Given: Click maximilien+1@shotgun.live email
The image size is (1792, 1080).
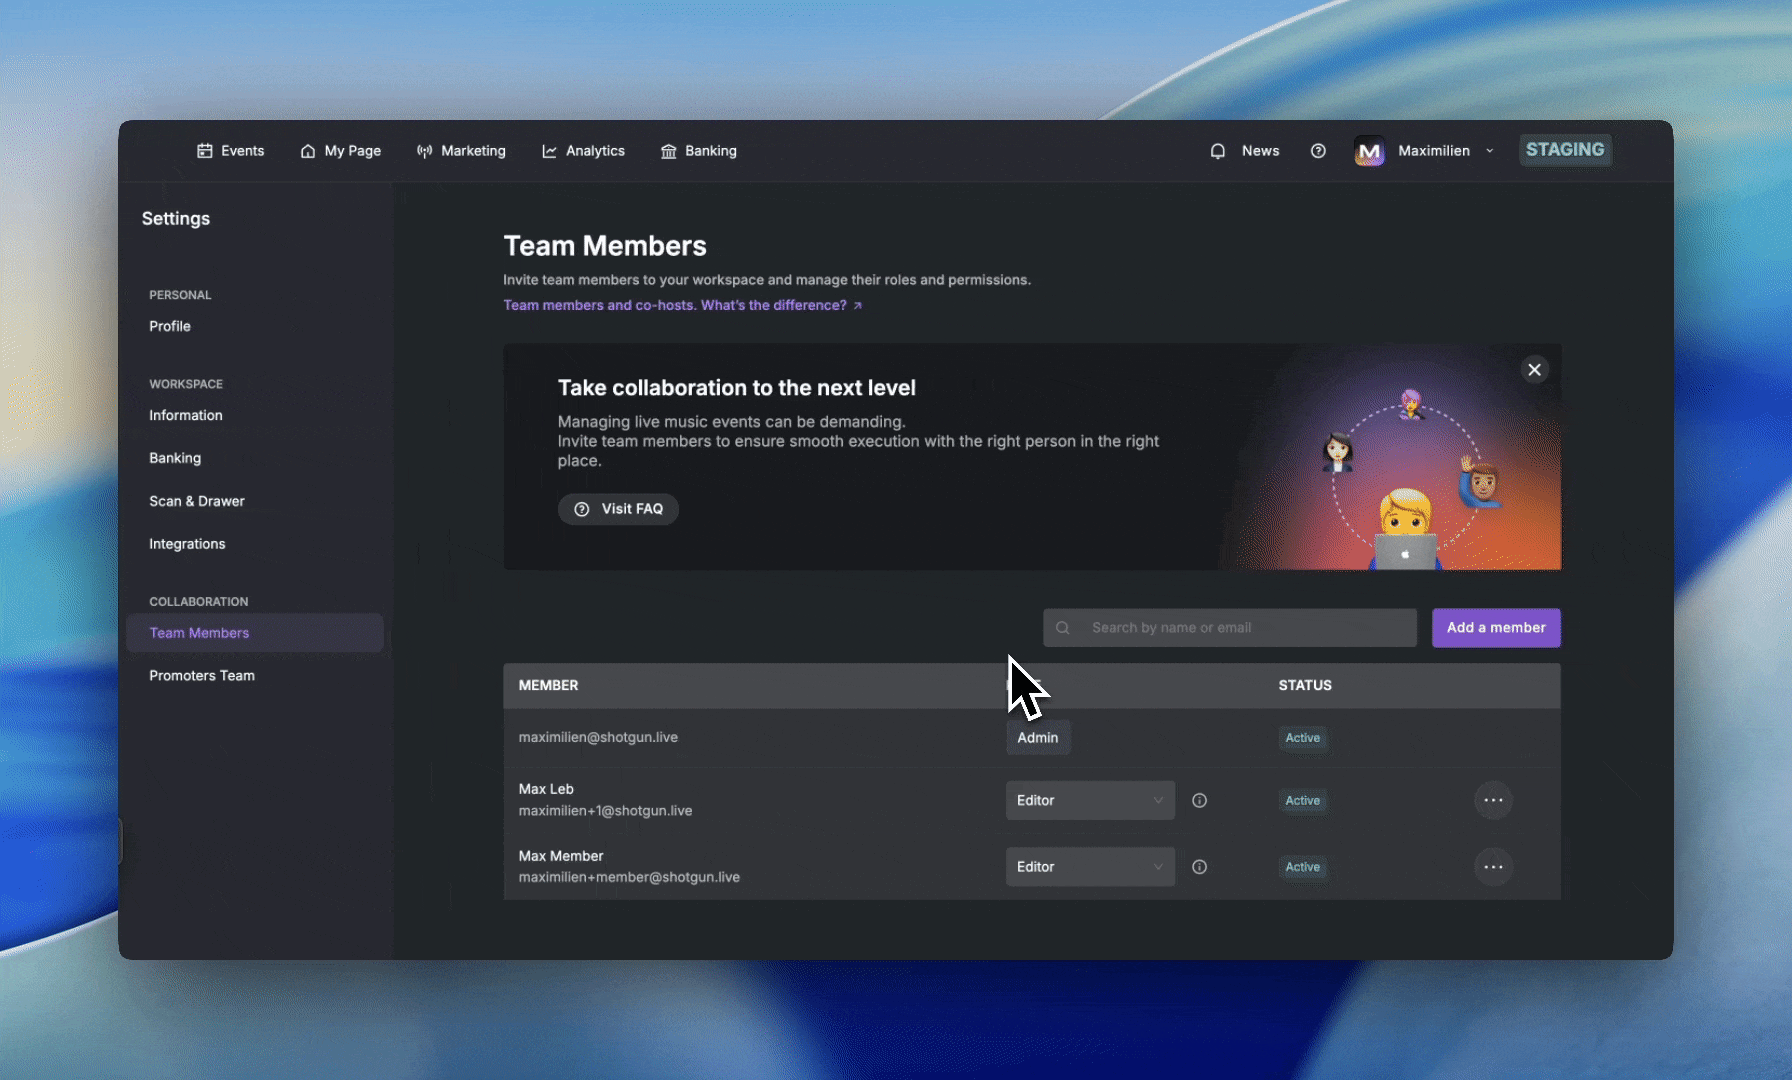Looking at the screenshot, I should tap(605, 811).
